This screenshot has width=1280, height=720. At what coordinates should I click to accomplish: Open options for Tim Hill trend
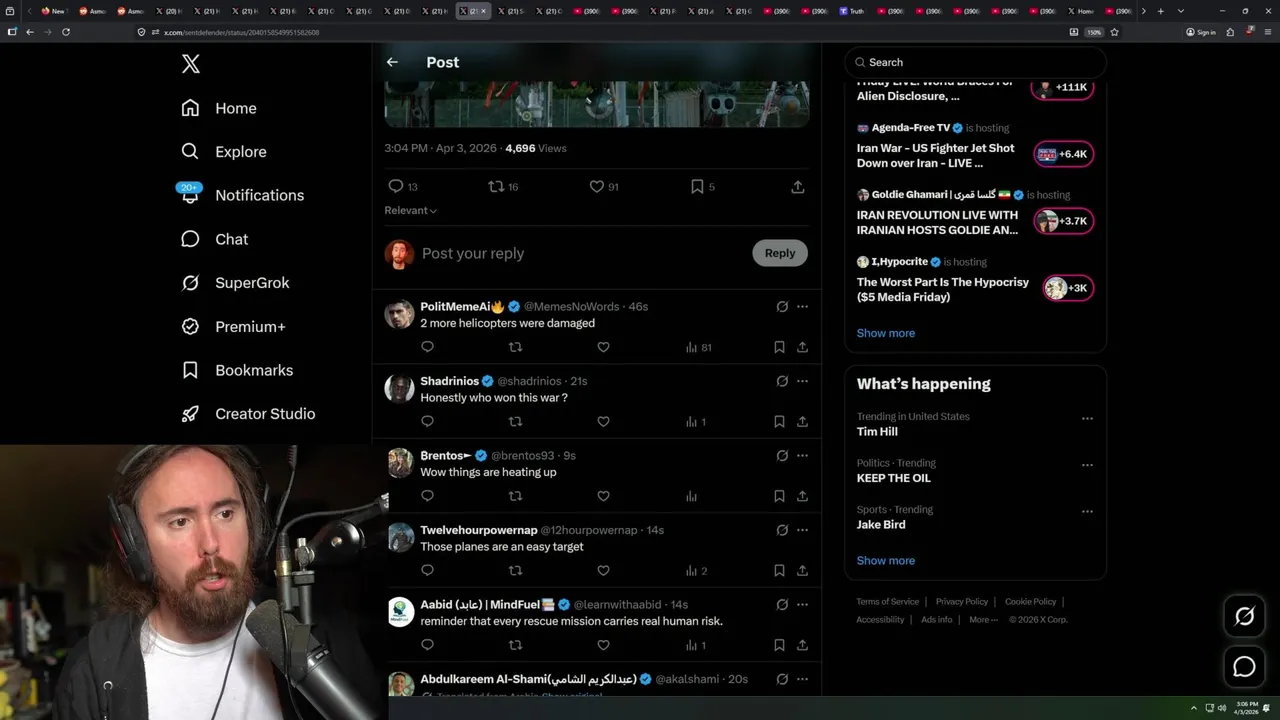click(1087, 418)
